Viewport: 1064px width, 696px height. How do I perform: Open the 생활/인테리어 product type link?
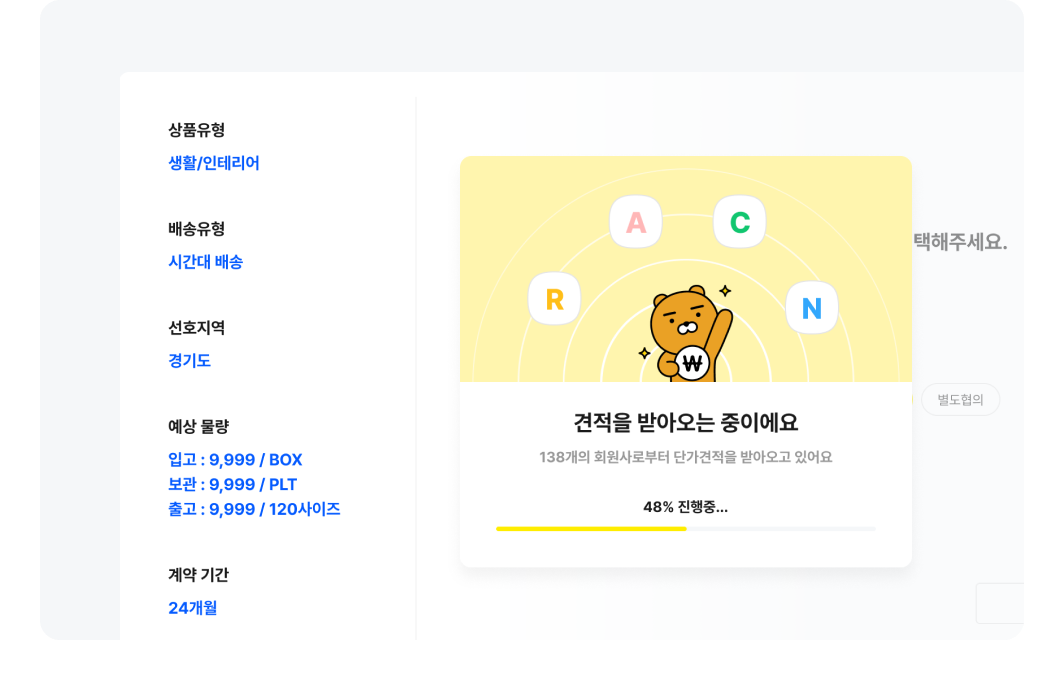click(x=214, y=163)
